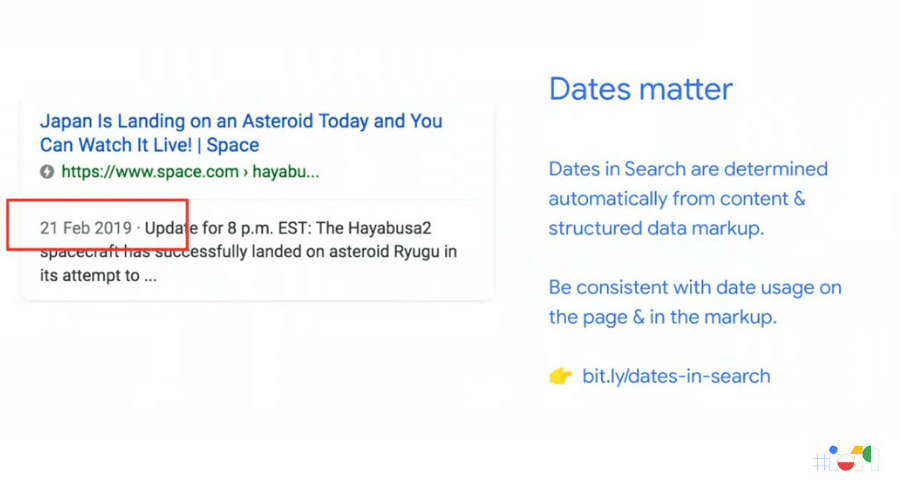The height and width of the screenshot is (480, 900).
Task: Click 'automatically from content &' text line
Action: click(x=677, y=199)
